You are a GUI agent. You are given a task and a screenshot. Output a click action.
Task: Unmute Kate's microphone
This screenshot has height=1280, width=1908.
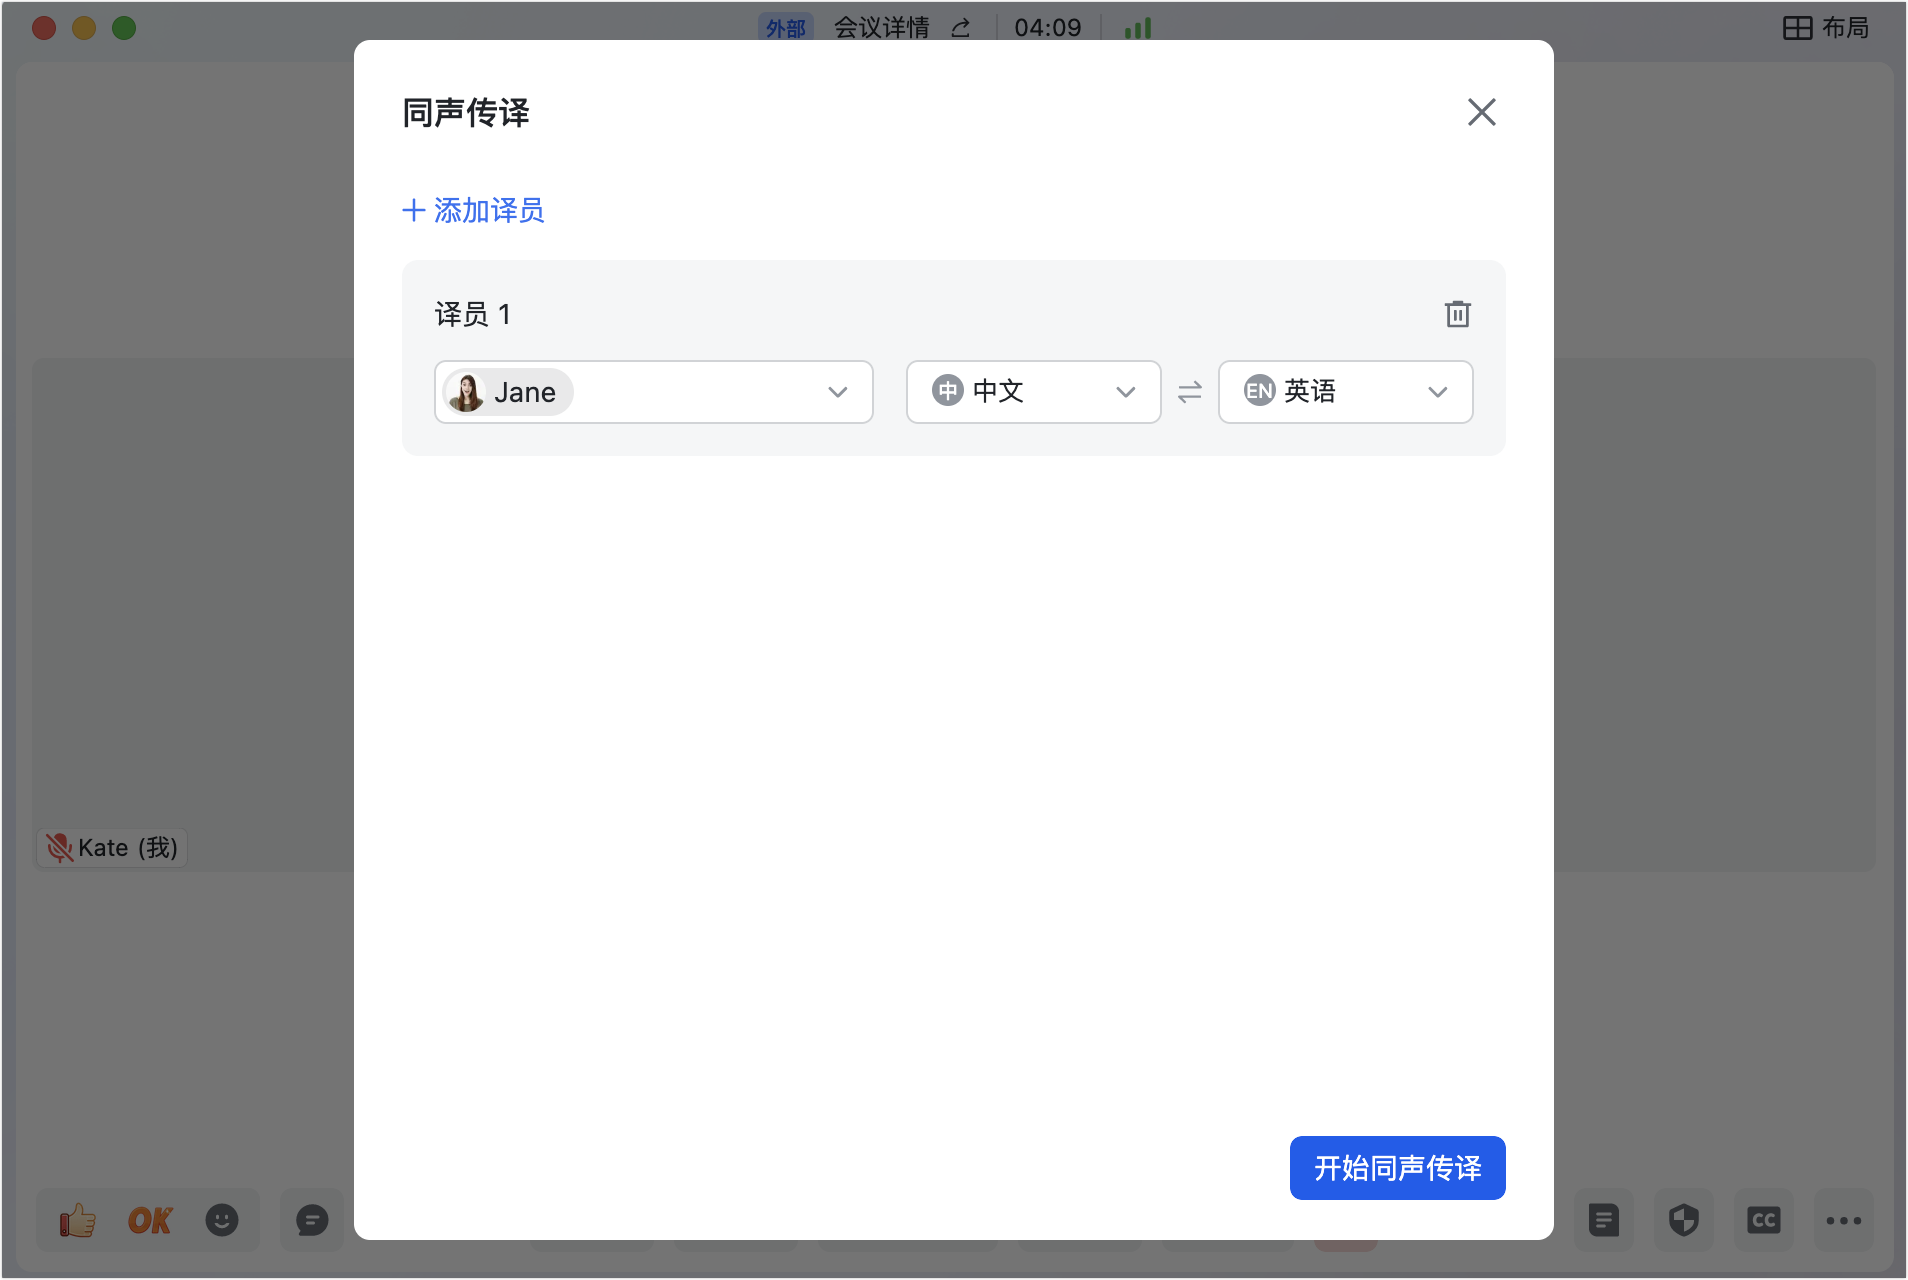click(x=59, y=847)
